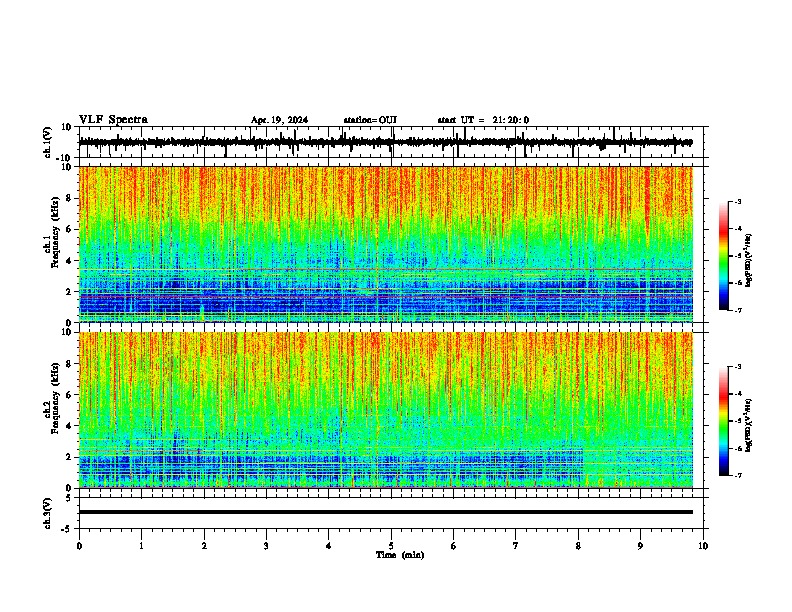Viewport: 792px width, 612px height.
Task: Click the 'station=OUJ' label
Action: pos(370,120)
